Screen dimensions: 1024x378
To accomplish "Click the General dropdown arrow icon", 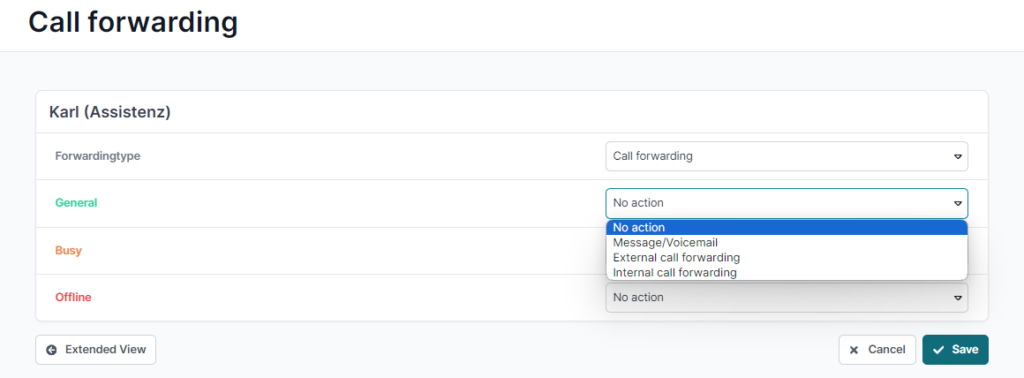I will pyautogui.click(x=958, y=204).
